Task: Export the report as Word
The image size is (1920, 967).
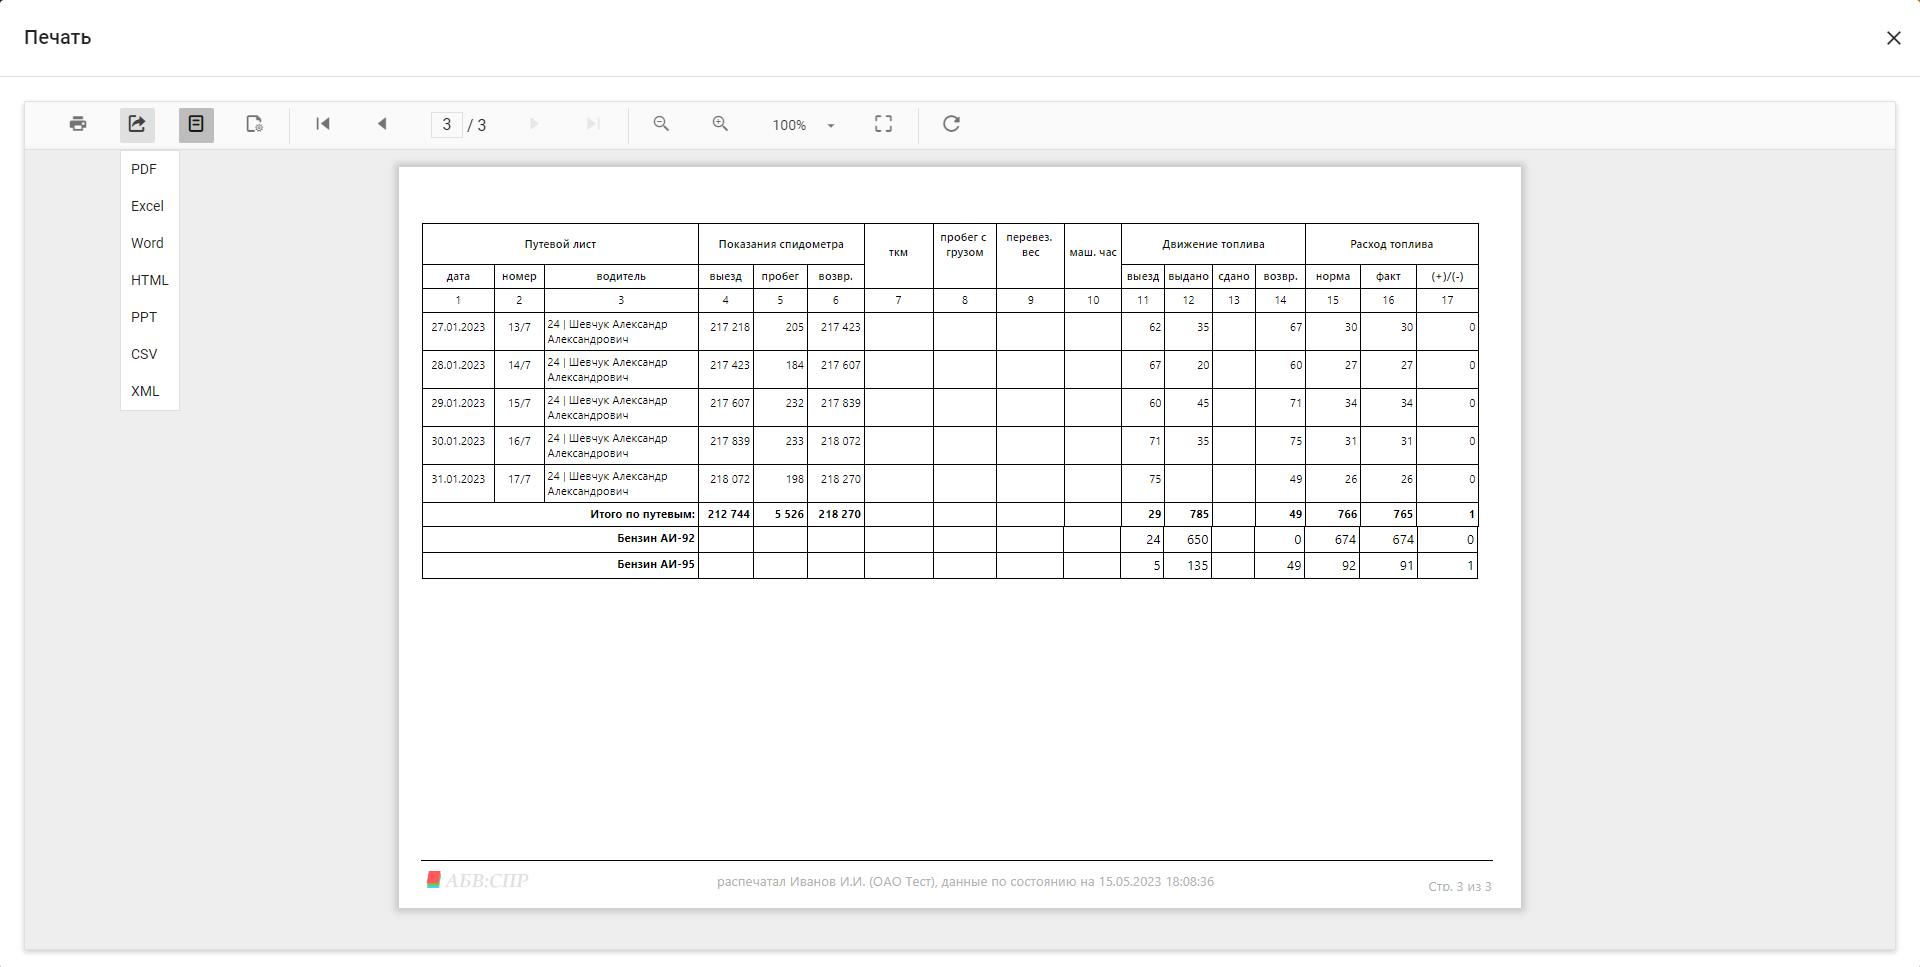Action: 147,243
